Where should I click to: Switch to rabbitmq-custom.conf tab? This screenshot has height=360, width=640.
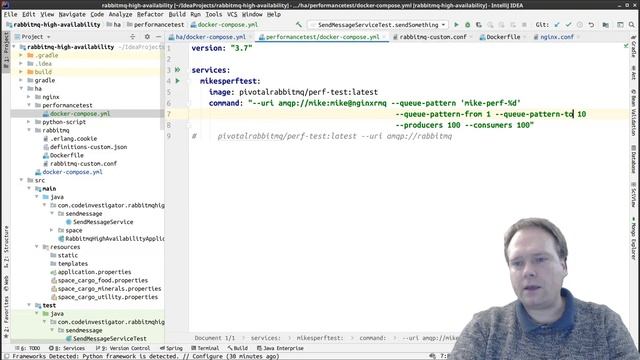tap(432, 37)
